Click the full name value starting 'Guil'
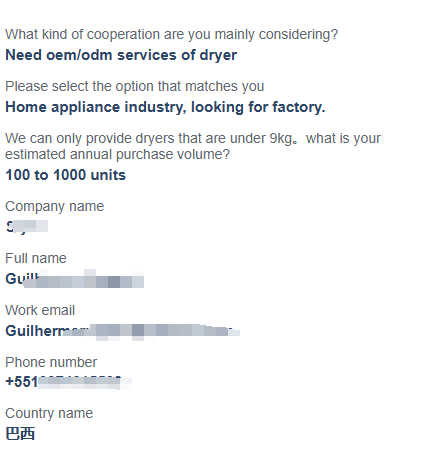Screen dimensions: 448x461 [x=75, y=279]
